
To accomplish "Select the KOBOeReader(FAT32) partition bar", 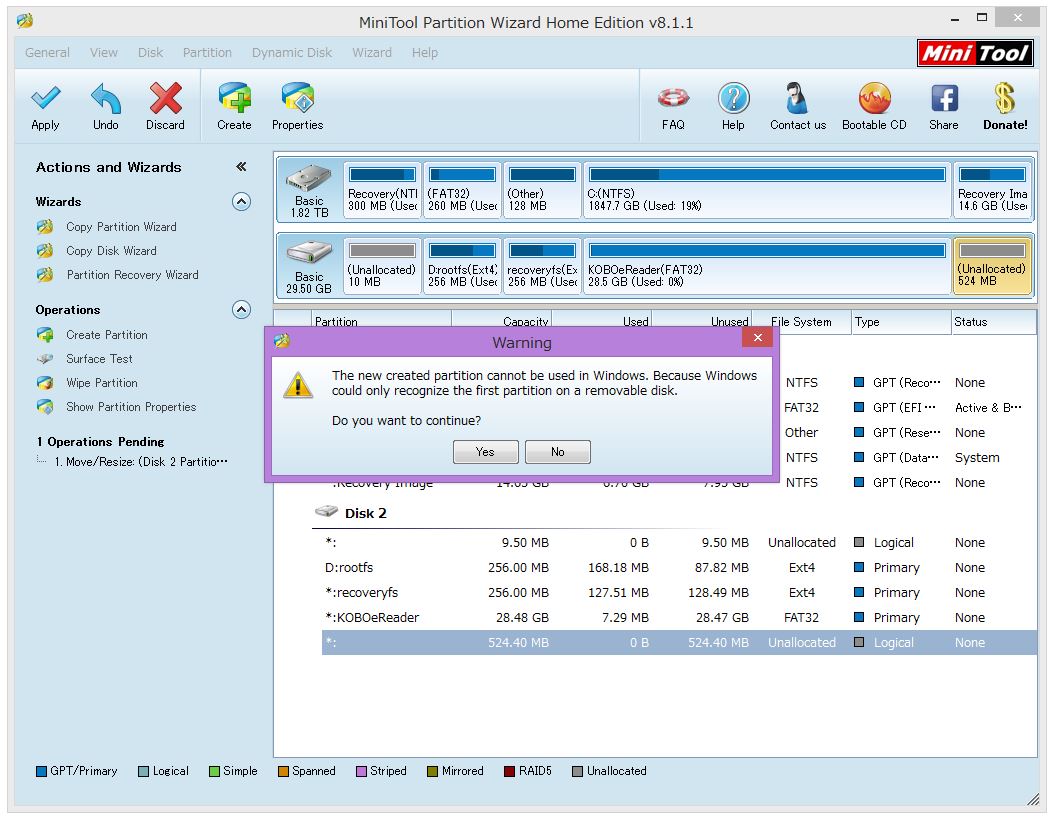I will point(767,266).
